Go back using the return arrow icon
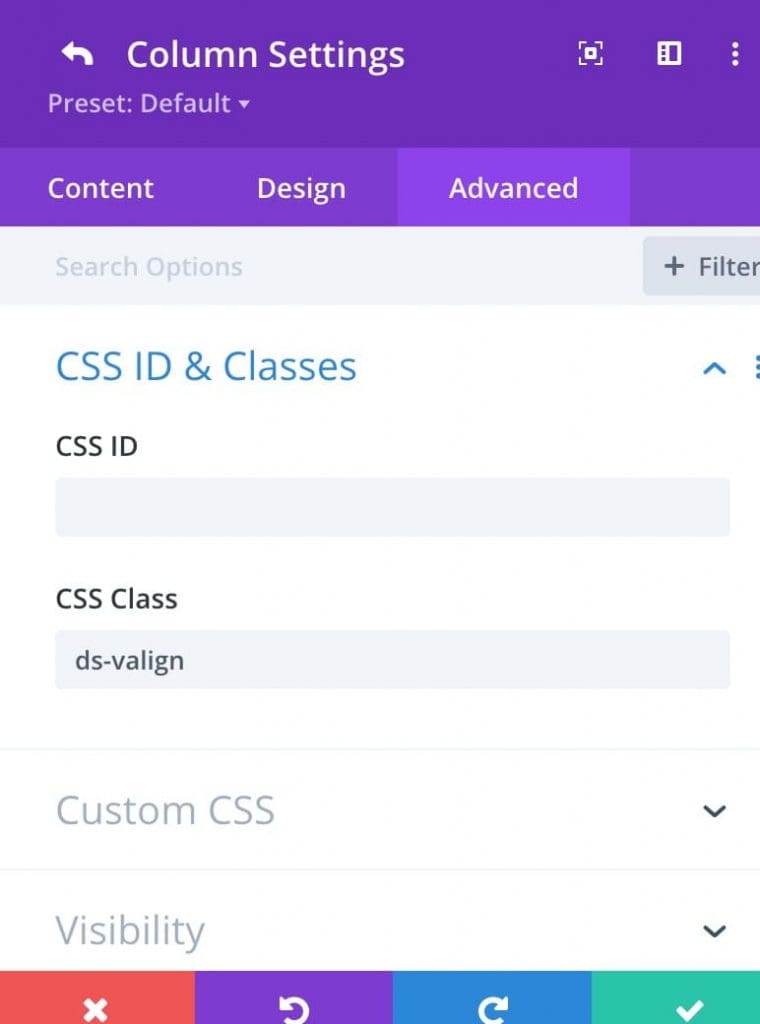Image resolution: width=760 pixels, height=1024 pixels. click(77, 54)
